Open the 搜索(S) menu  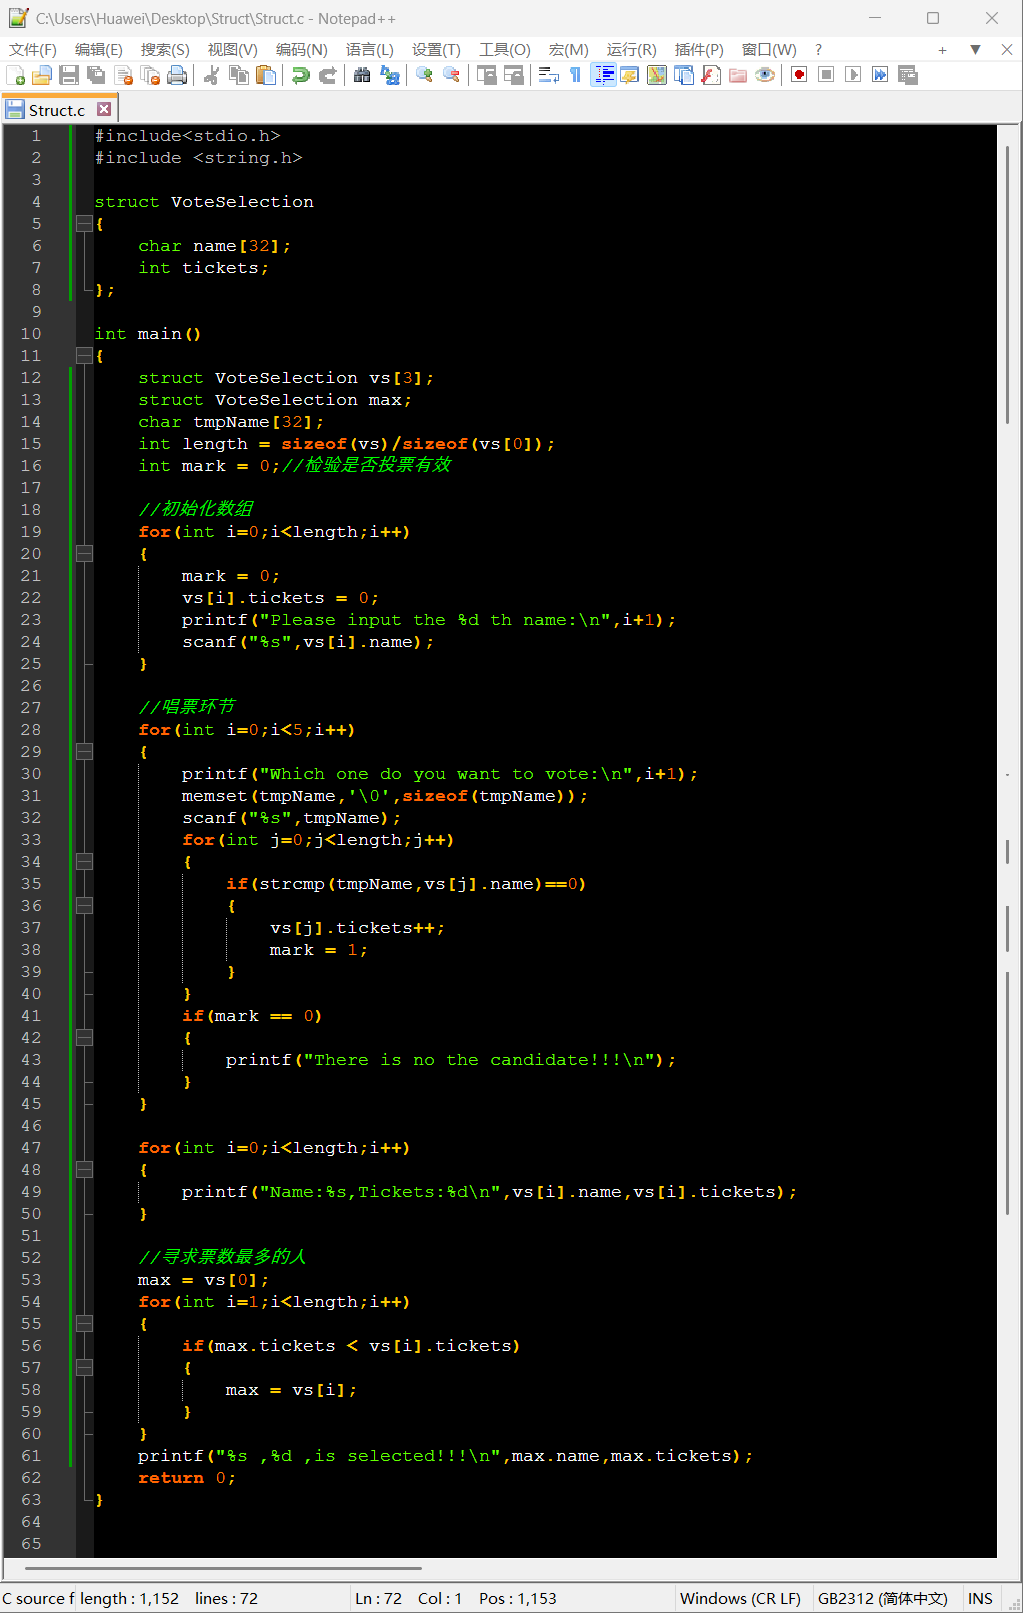coord(165,49)
